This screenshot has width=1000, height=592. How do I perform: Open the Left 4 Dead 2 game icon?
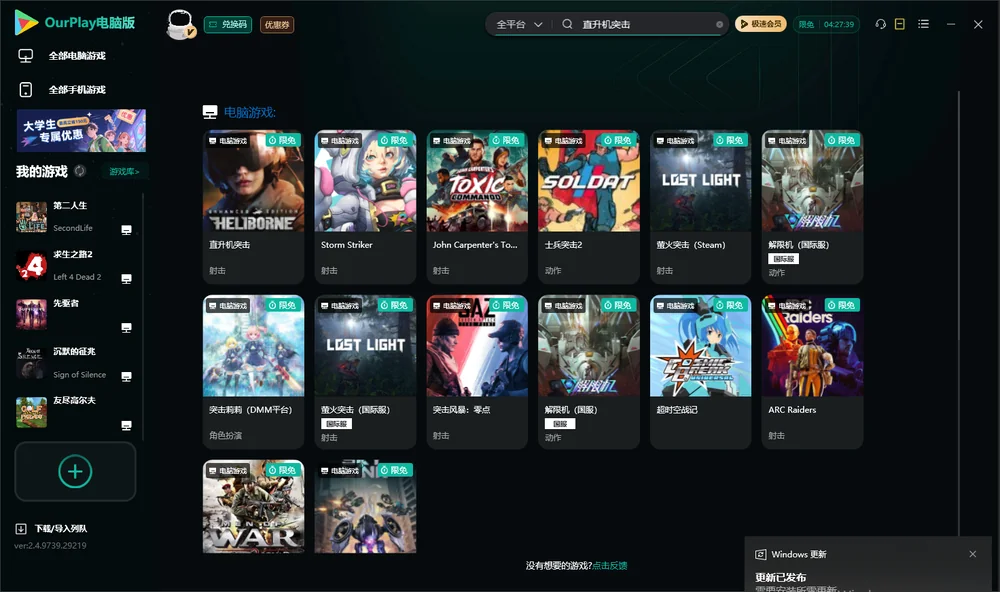[31, 265]
